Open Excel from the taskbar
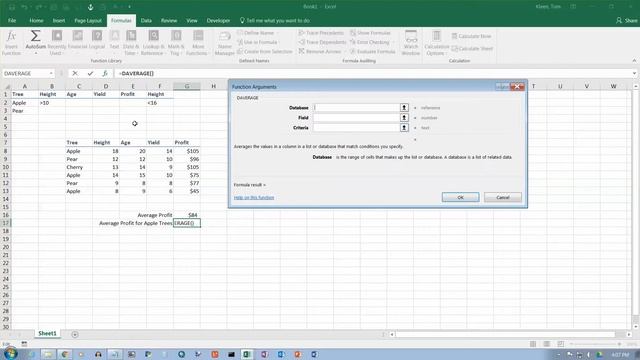 click(247, 354)
